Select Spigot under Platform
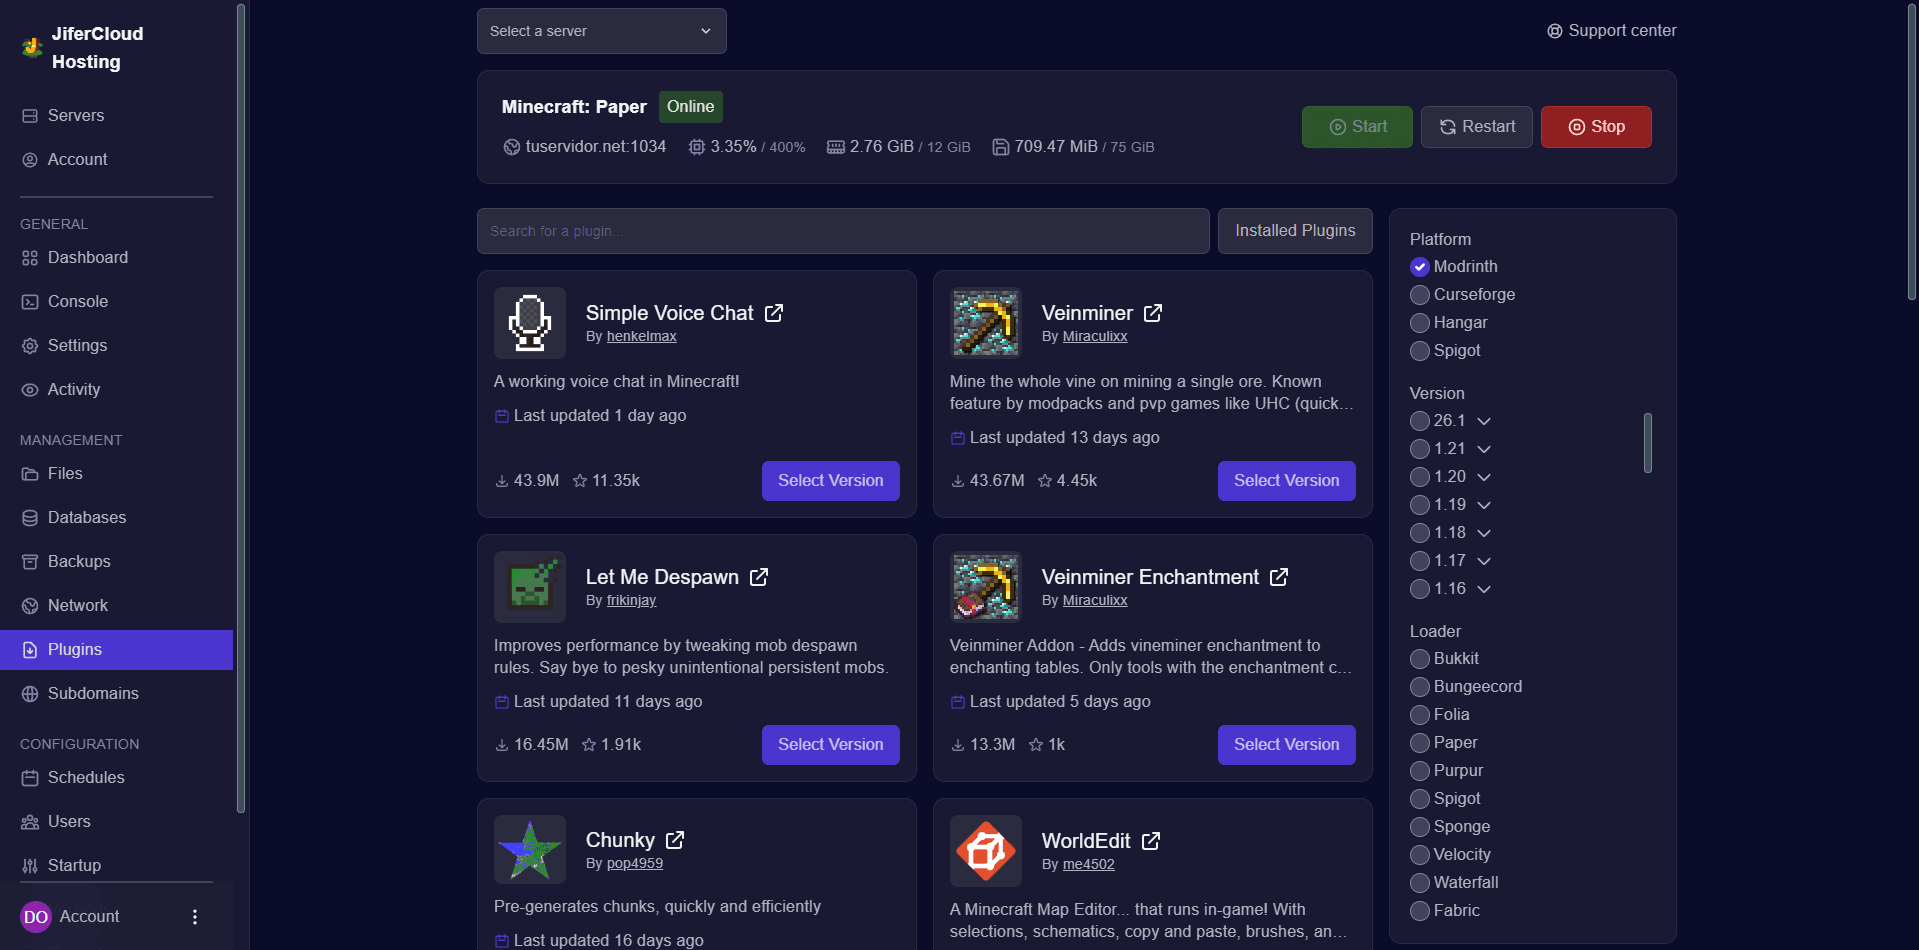 click(1420, 351)
